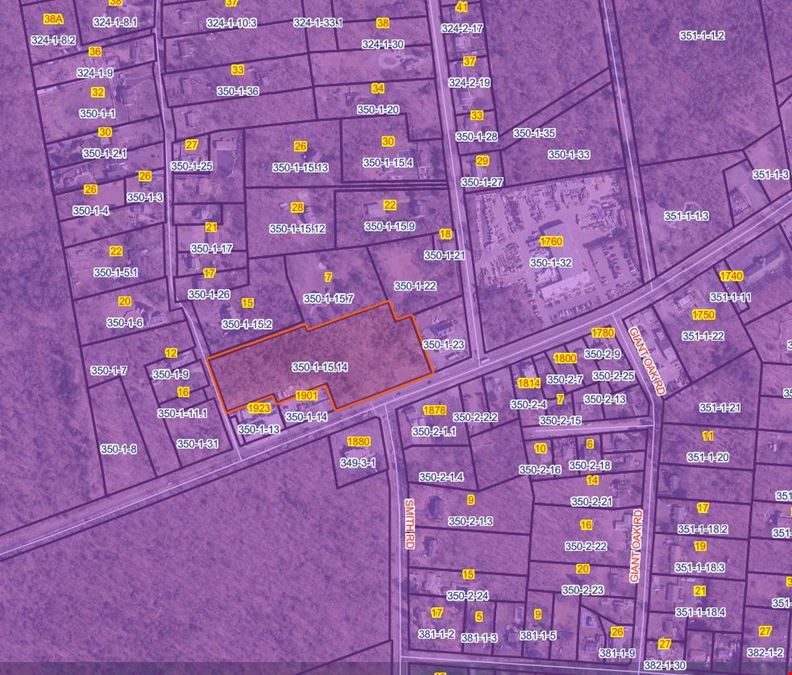Click the yellow address marker 1750

click(703, 314)
